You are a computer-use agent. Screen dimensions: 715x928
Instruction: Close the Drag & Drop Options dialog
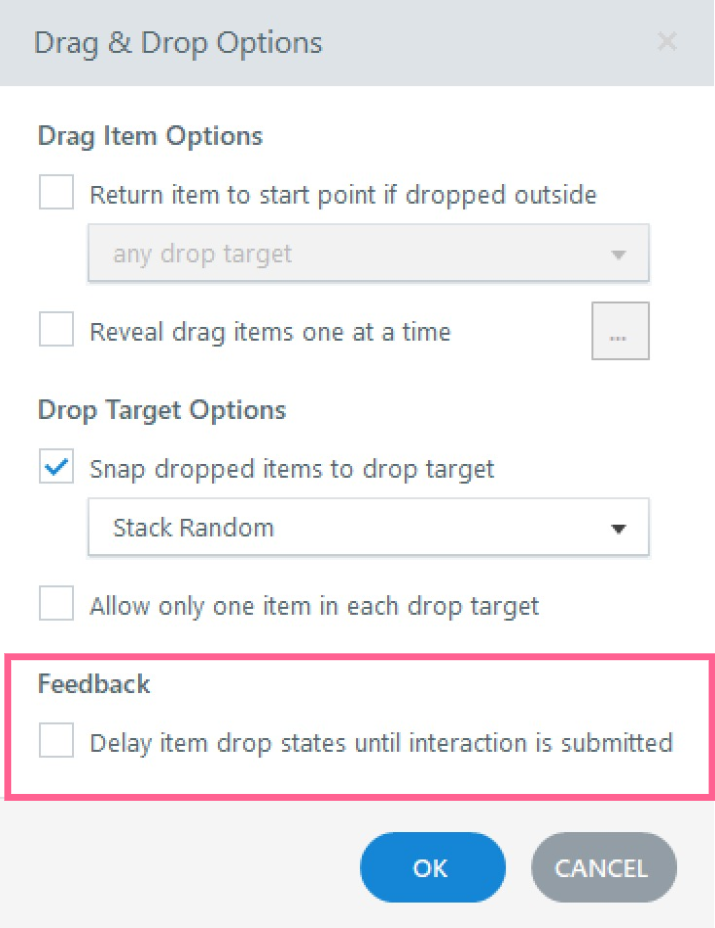point(667,42)
